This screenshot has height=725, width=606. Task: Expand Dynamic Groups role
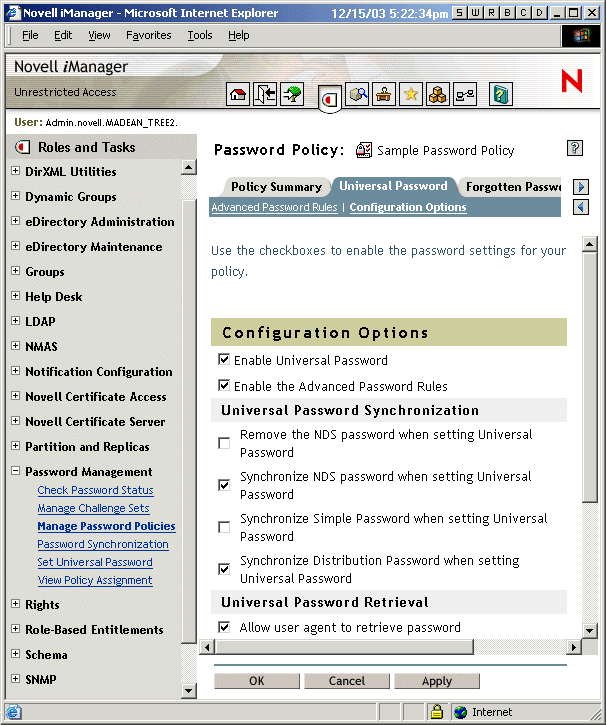(x=15, y=196)
